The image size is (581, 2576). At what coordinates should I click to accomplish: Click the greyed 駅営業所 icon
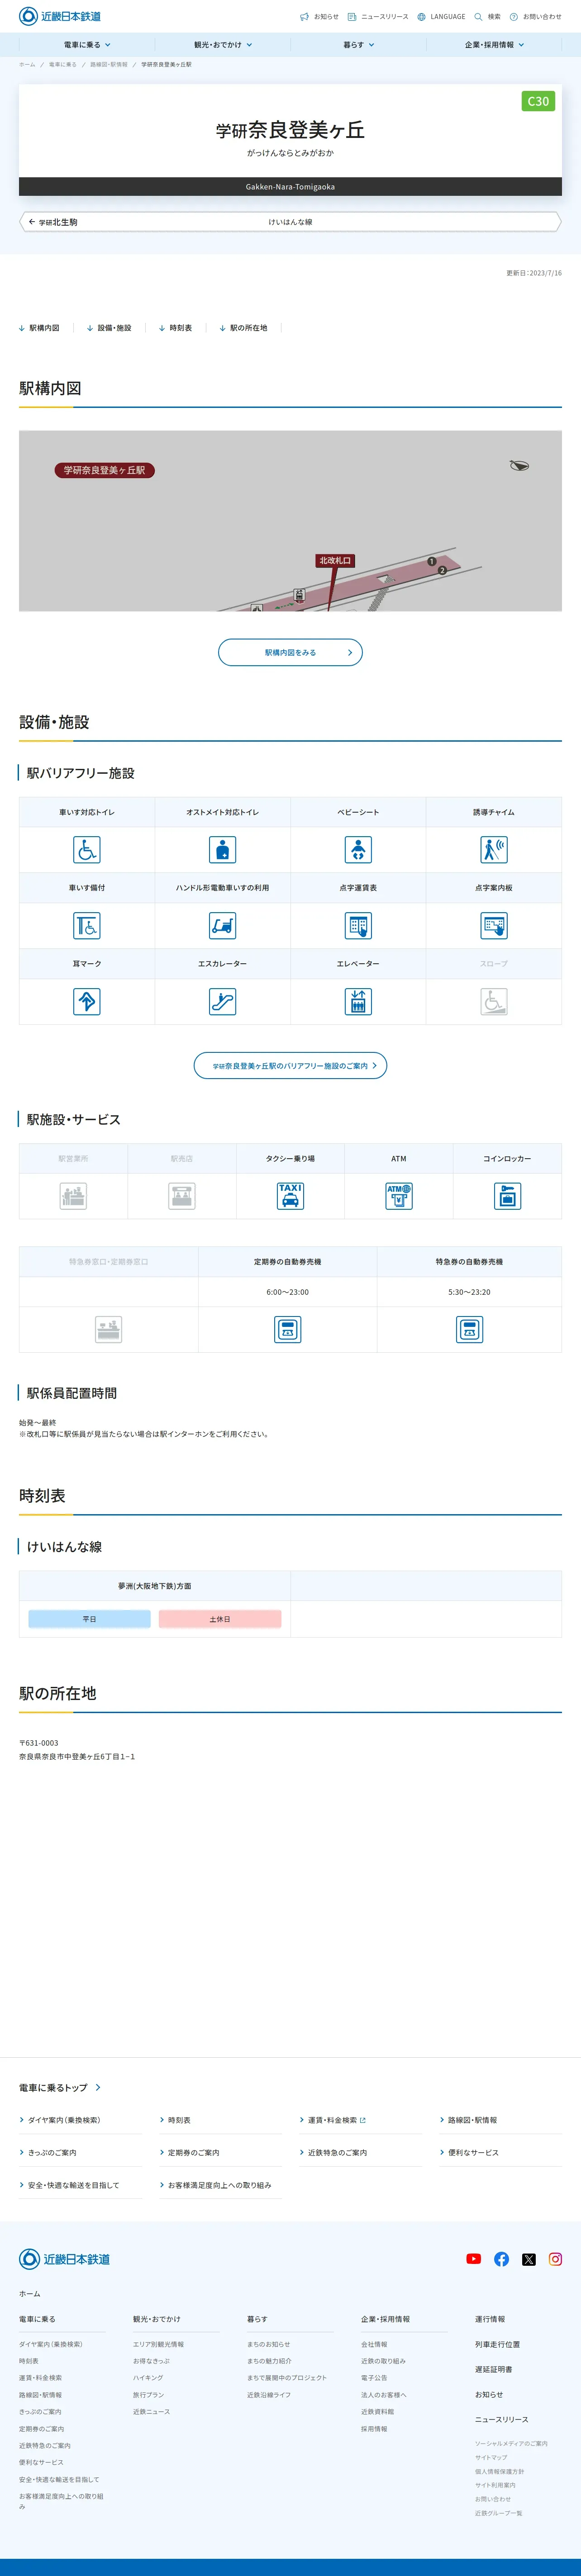click(x=73, y=1196)
